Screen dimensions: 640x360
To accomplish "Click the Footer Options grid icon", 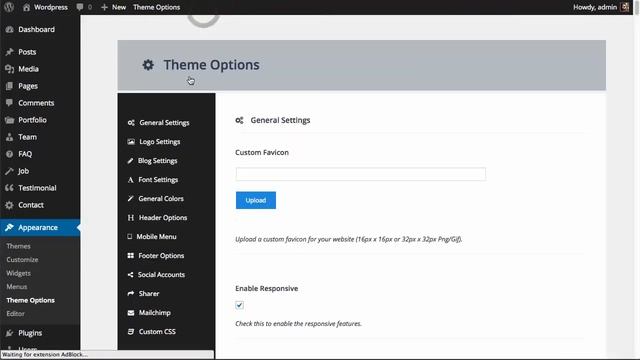I will click(131, 256).
